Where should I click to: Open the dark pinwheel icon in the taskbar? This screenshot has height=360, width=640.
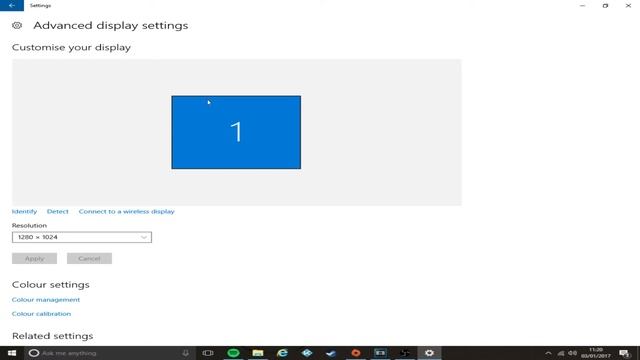404,353
